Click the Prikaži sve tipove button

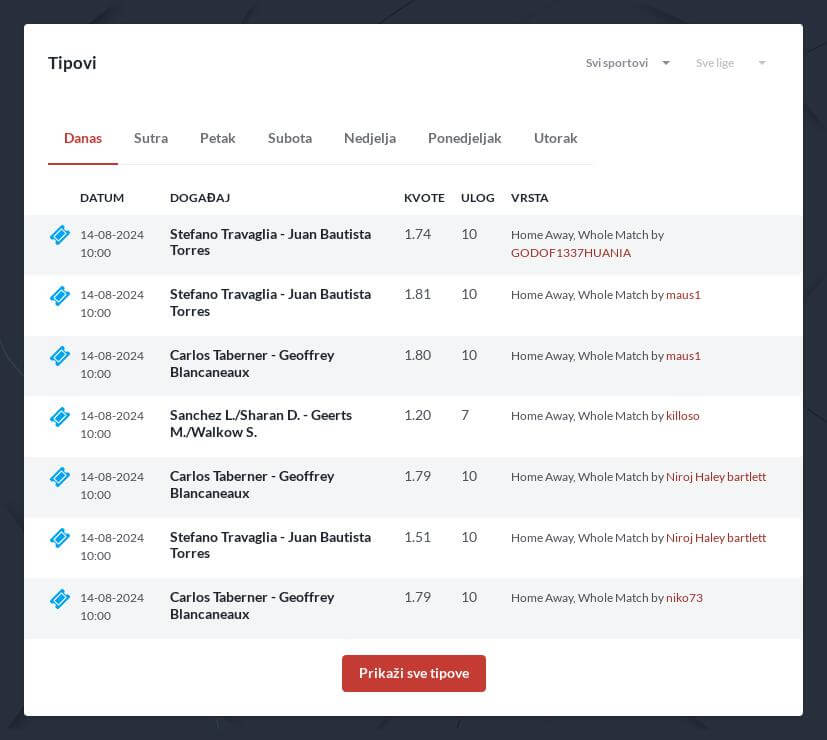click(x=414, y=673)
